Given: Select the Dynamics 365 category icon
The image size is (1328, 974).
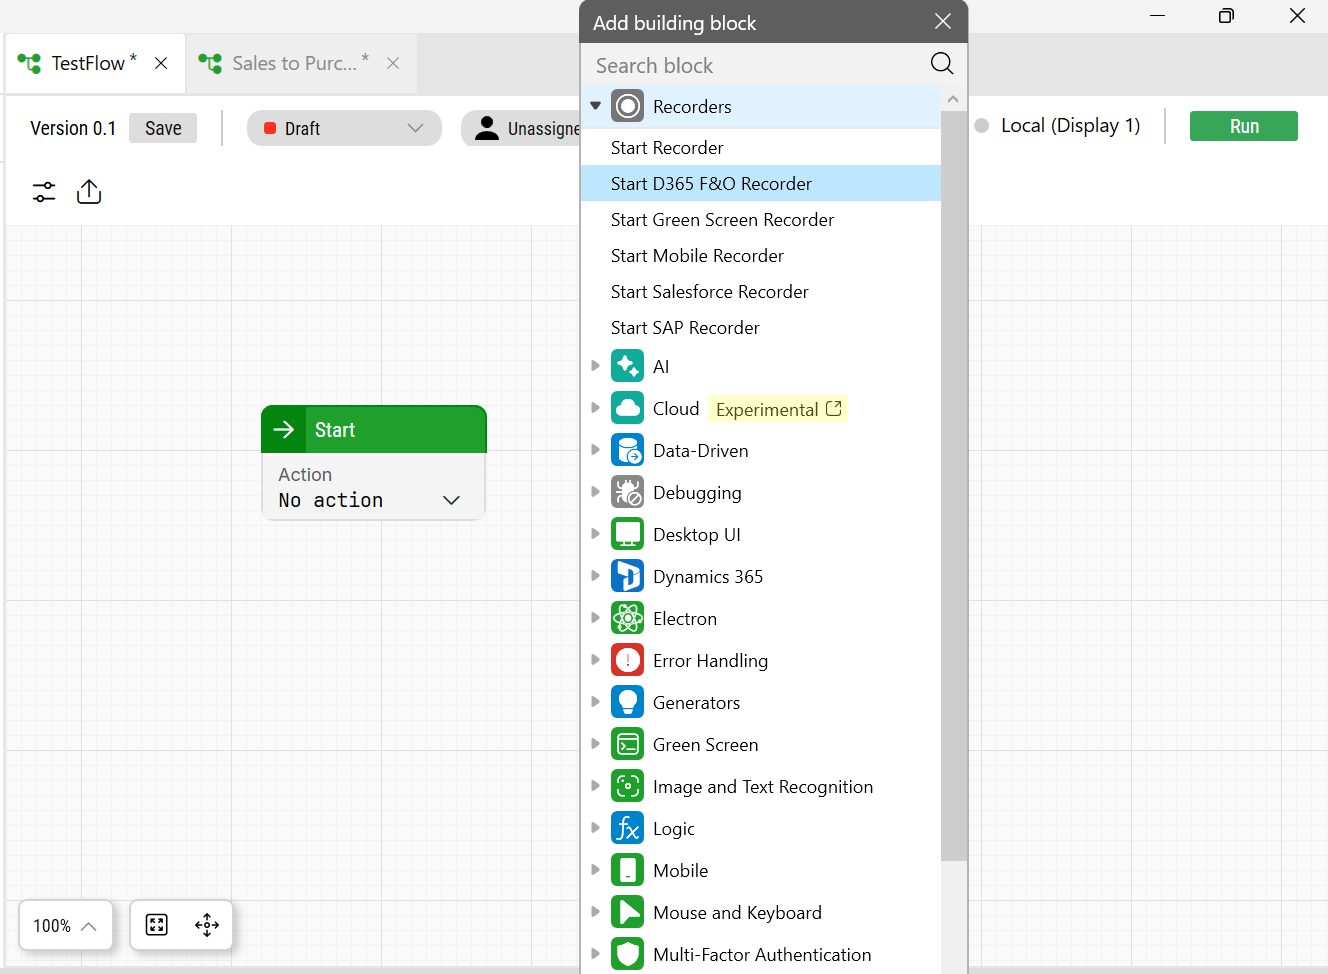Looking at the screenshot, I should point(627,577).
